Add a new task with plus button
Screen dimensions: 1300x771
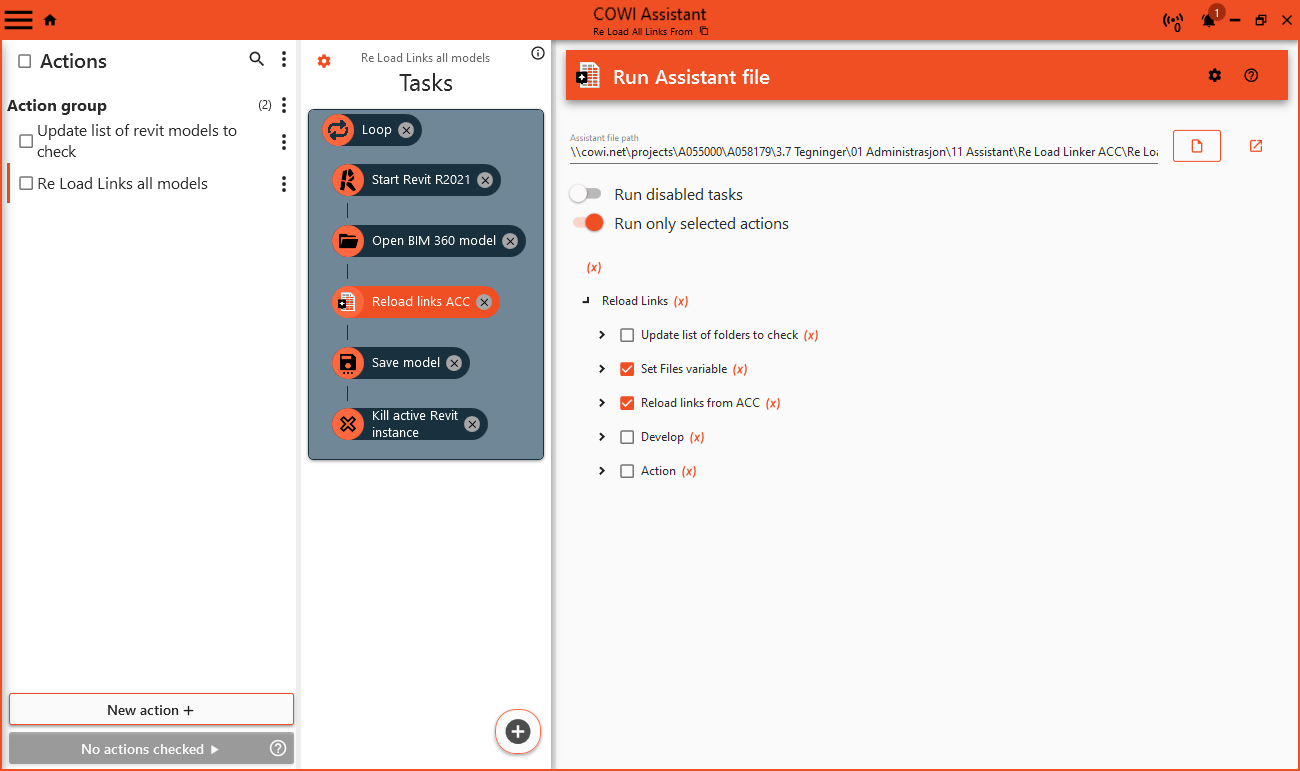click(x=518, y=731)
